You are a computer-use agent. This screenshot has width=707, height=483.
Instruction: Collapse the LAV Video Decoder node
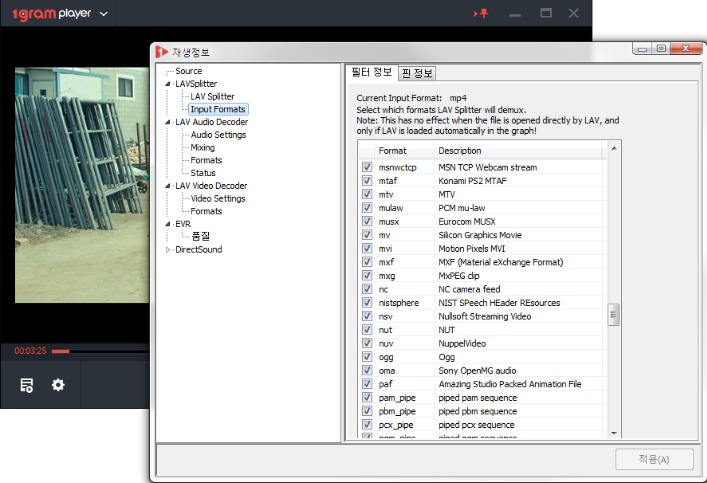(168, 186)
